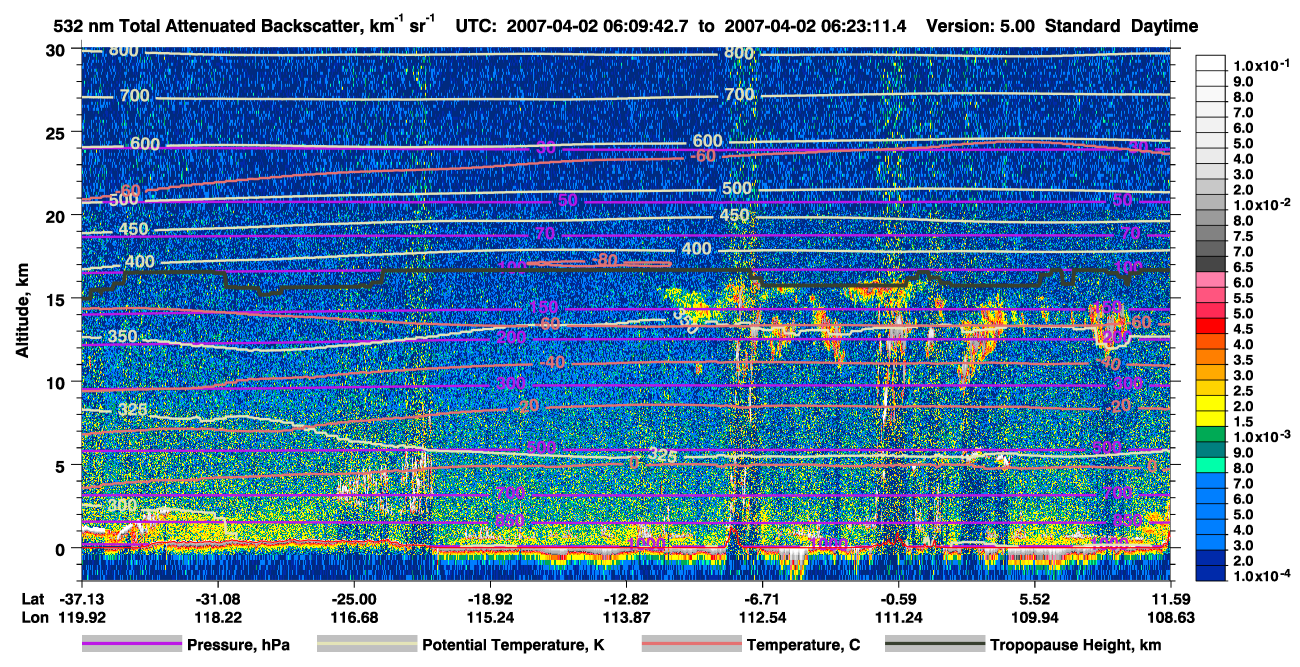
Task: Click longitude value '115.24'
Action: (x=489, y=619)
